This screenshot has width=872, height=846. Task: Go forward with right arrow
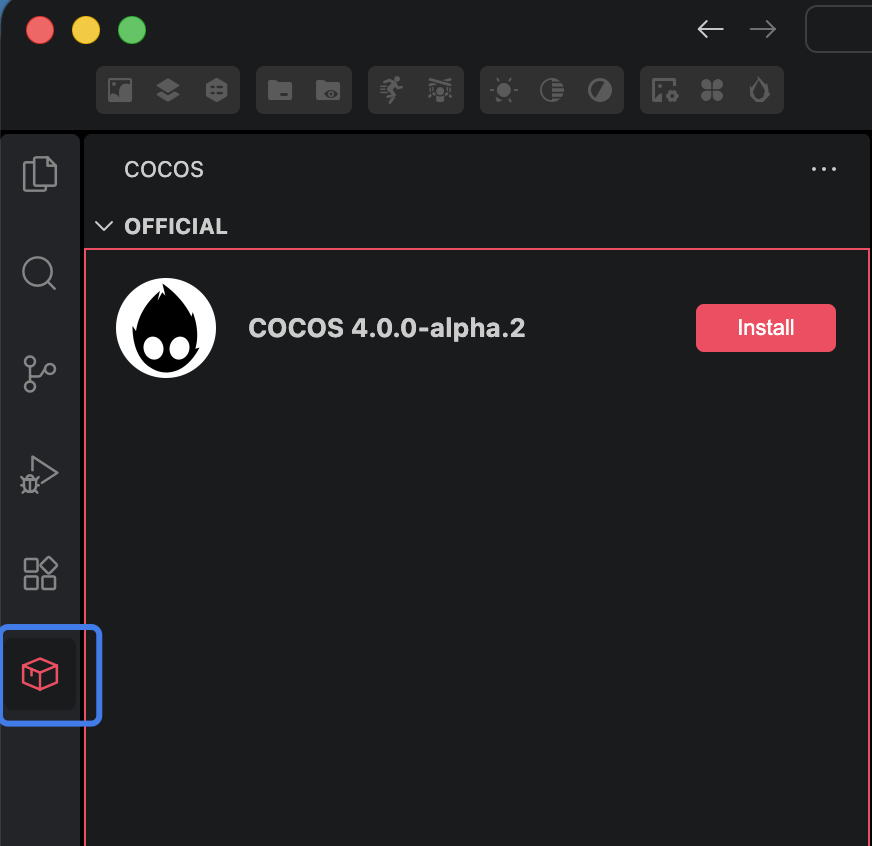[x=763, y=29]
